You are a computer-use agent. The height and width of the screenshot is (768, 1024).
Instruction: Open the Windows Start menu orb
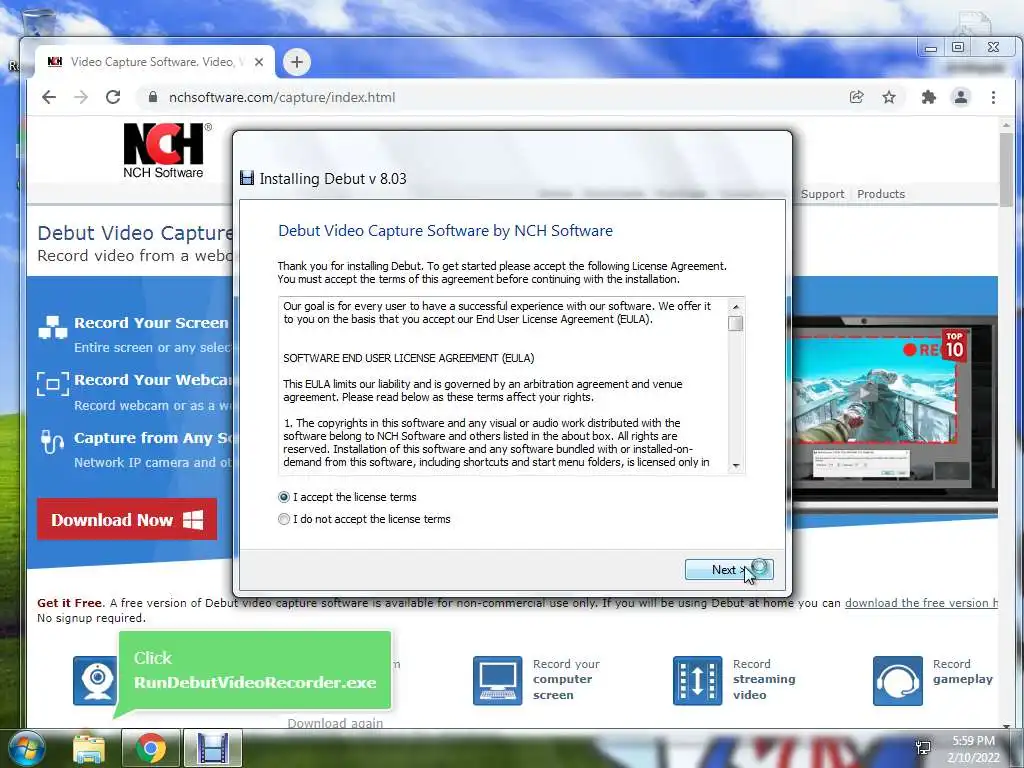25,748
